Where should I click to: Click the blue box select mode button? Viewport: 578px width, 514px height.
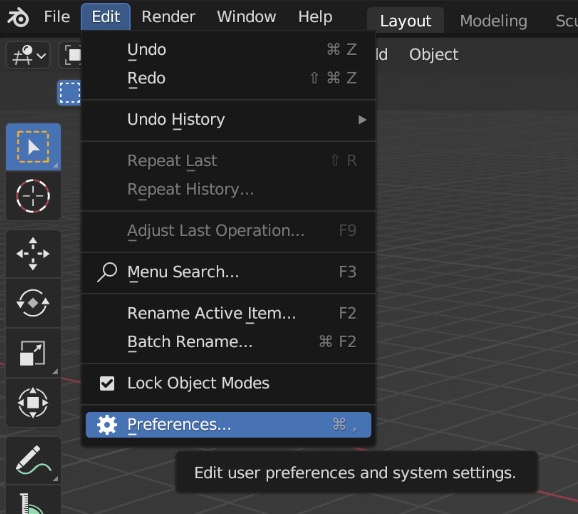click(x=70, y=93)
